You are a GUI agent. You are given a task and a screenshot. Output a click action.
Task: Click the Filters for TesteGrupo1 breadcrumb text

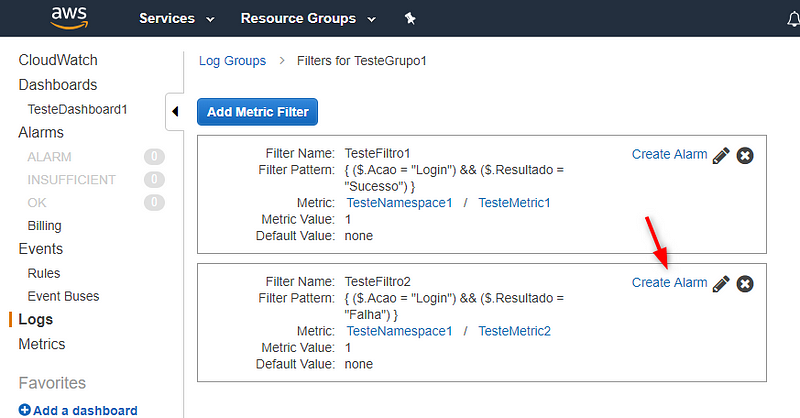[362, 61]
